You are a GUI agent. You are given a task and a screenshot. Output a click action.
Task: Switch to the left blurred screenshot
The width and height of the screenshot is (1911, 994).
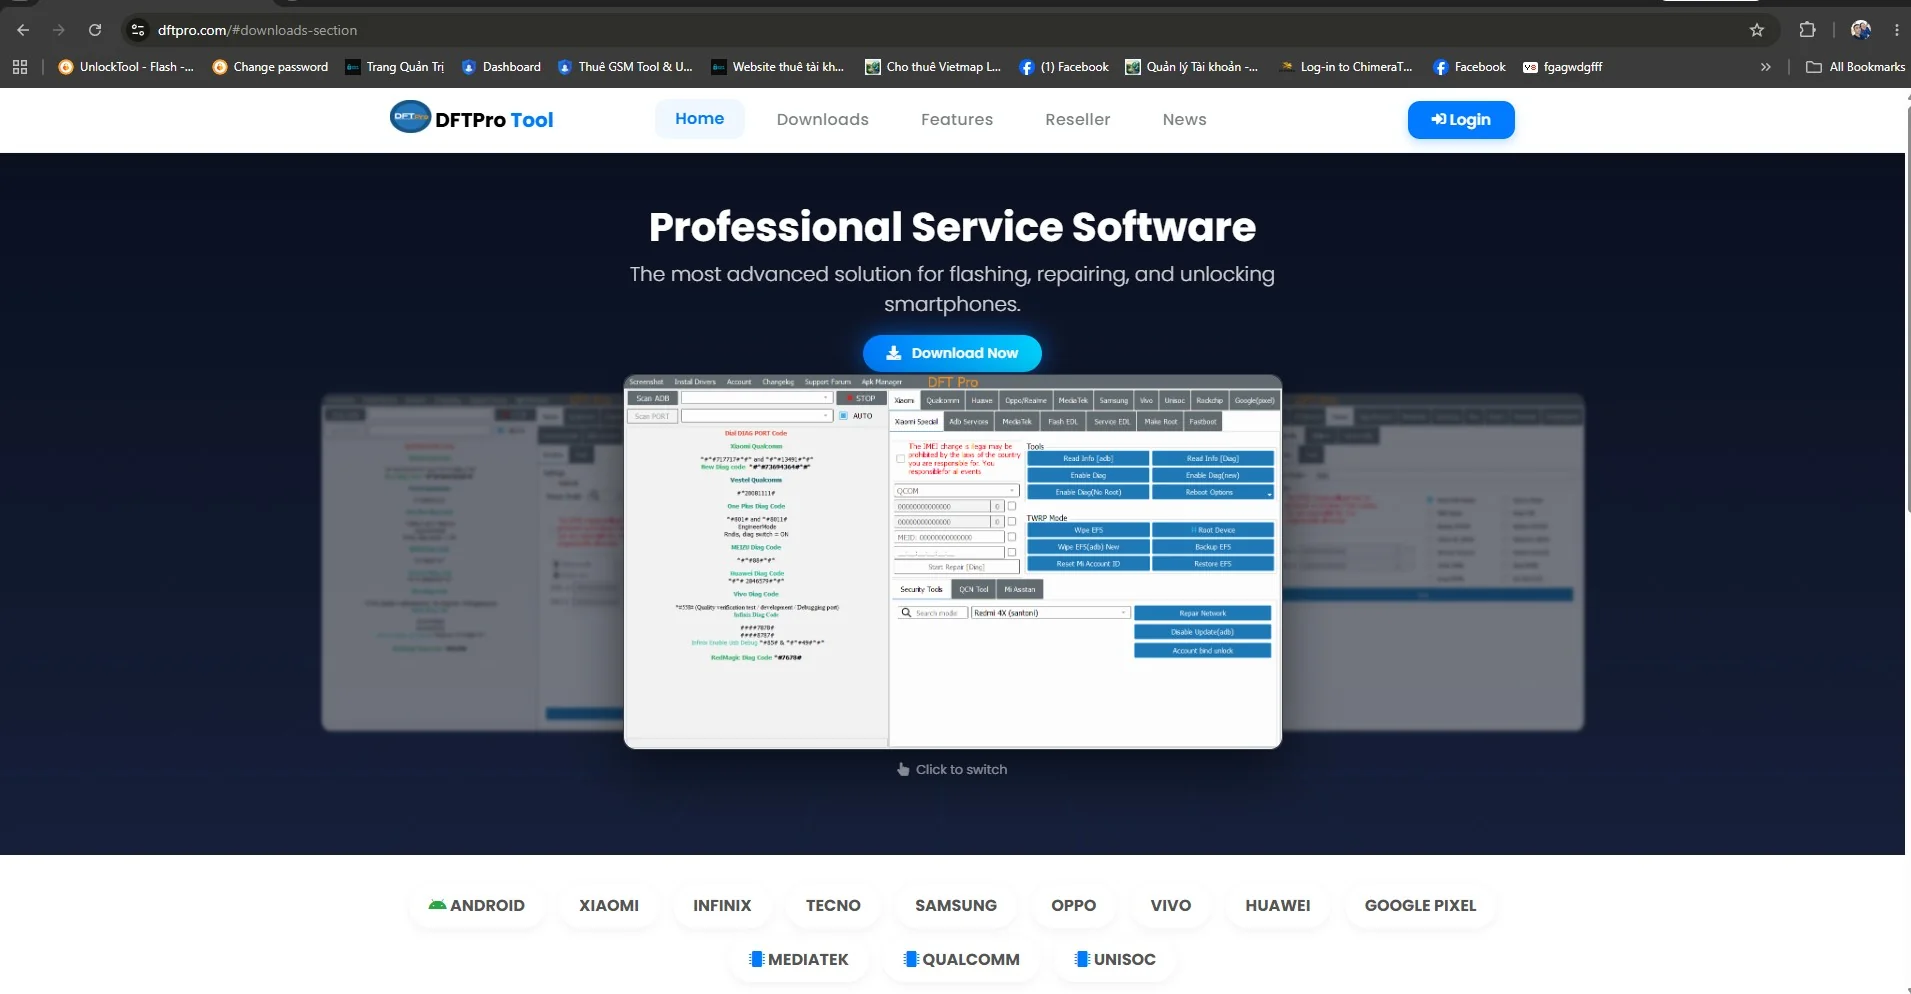(472, 562)
